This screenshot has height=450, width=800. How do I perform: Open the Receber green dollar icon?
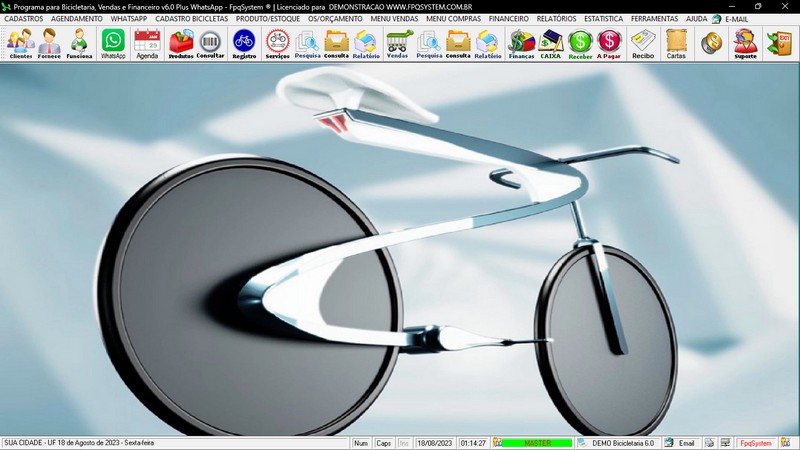[x=580, y=43]
